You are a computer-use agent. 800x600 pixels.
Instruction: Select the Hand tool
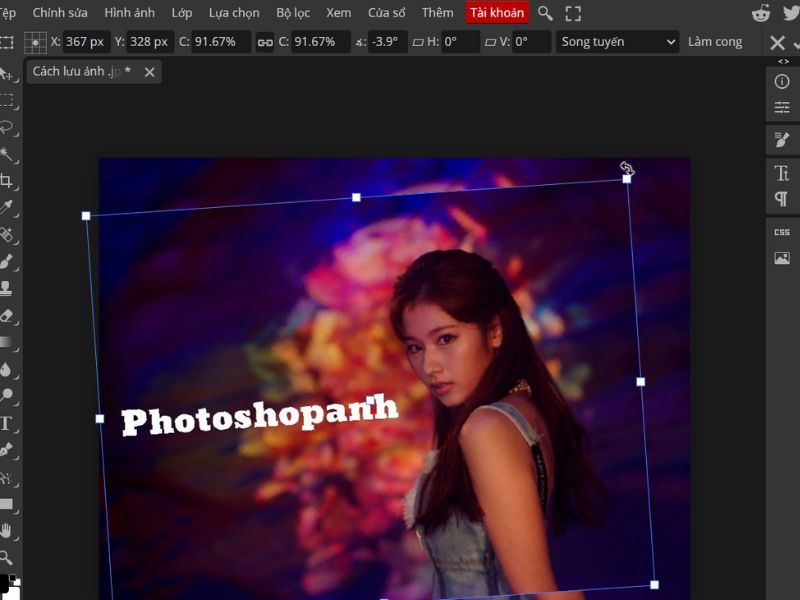6,531
